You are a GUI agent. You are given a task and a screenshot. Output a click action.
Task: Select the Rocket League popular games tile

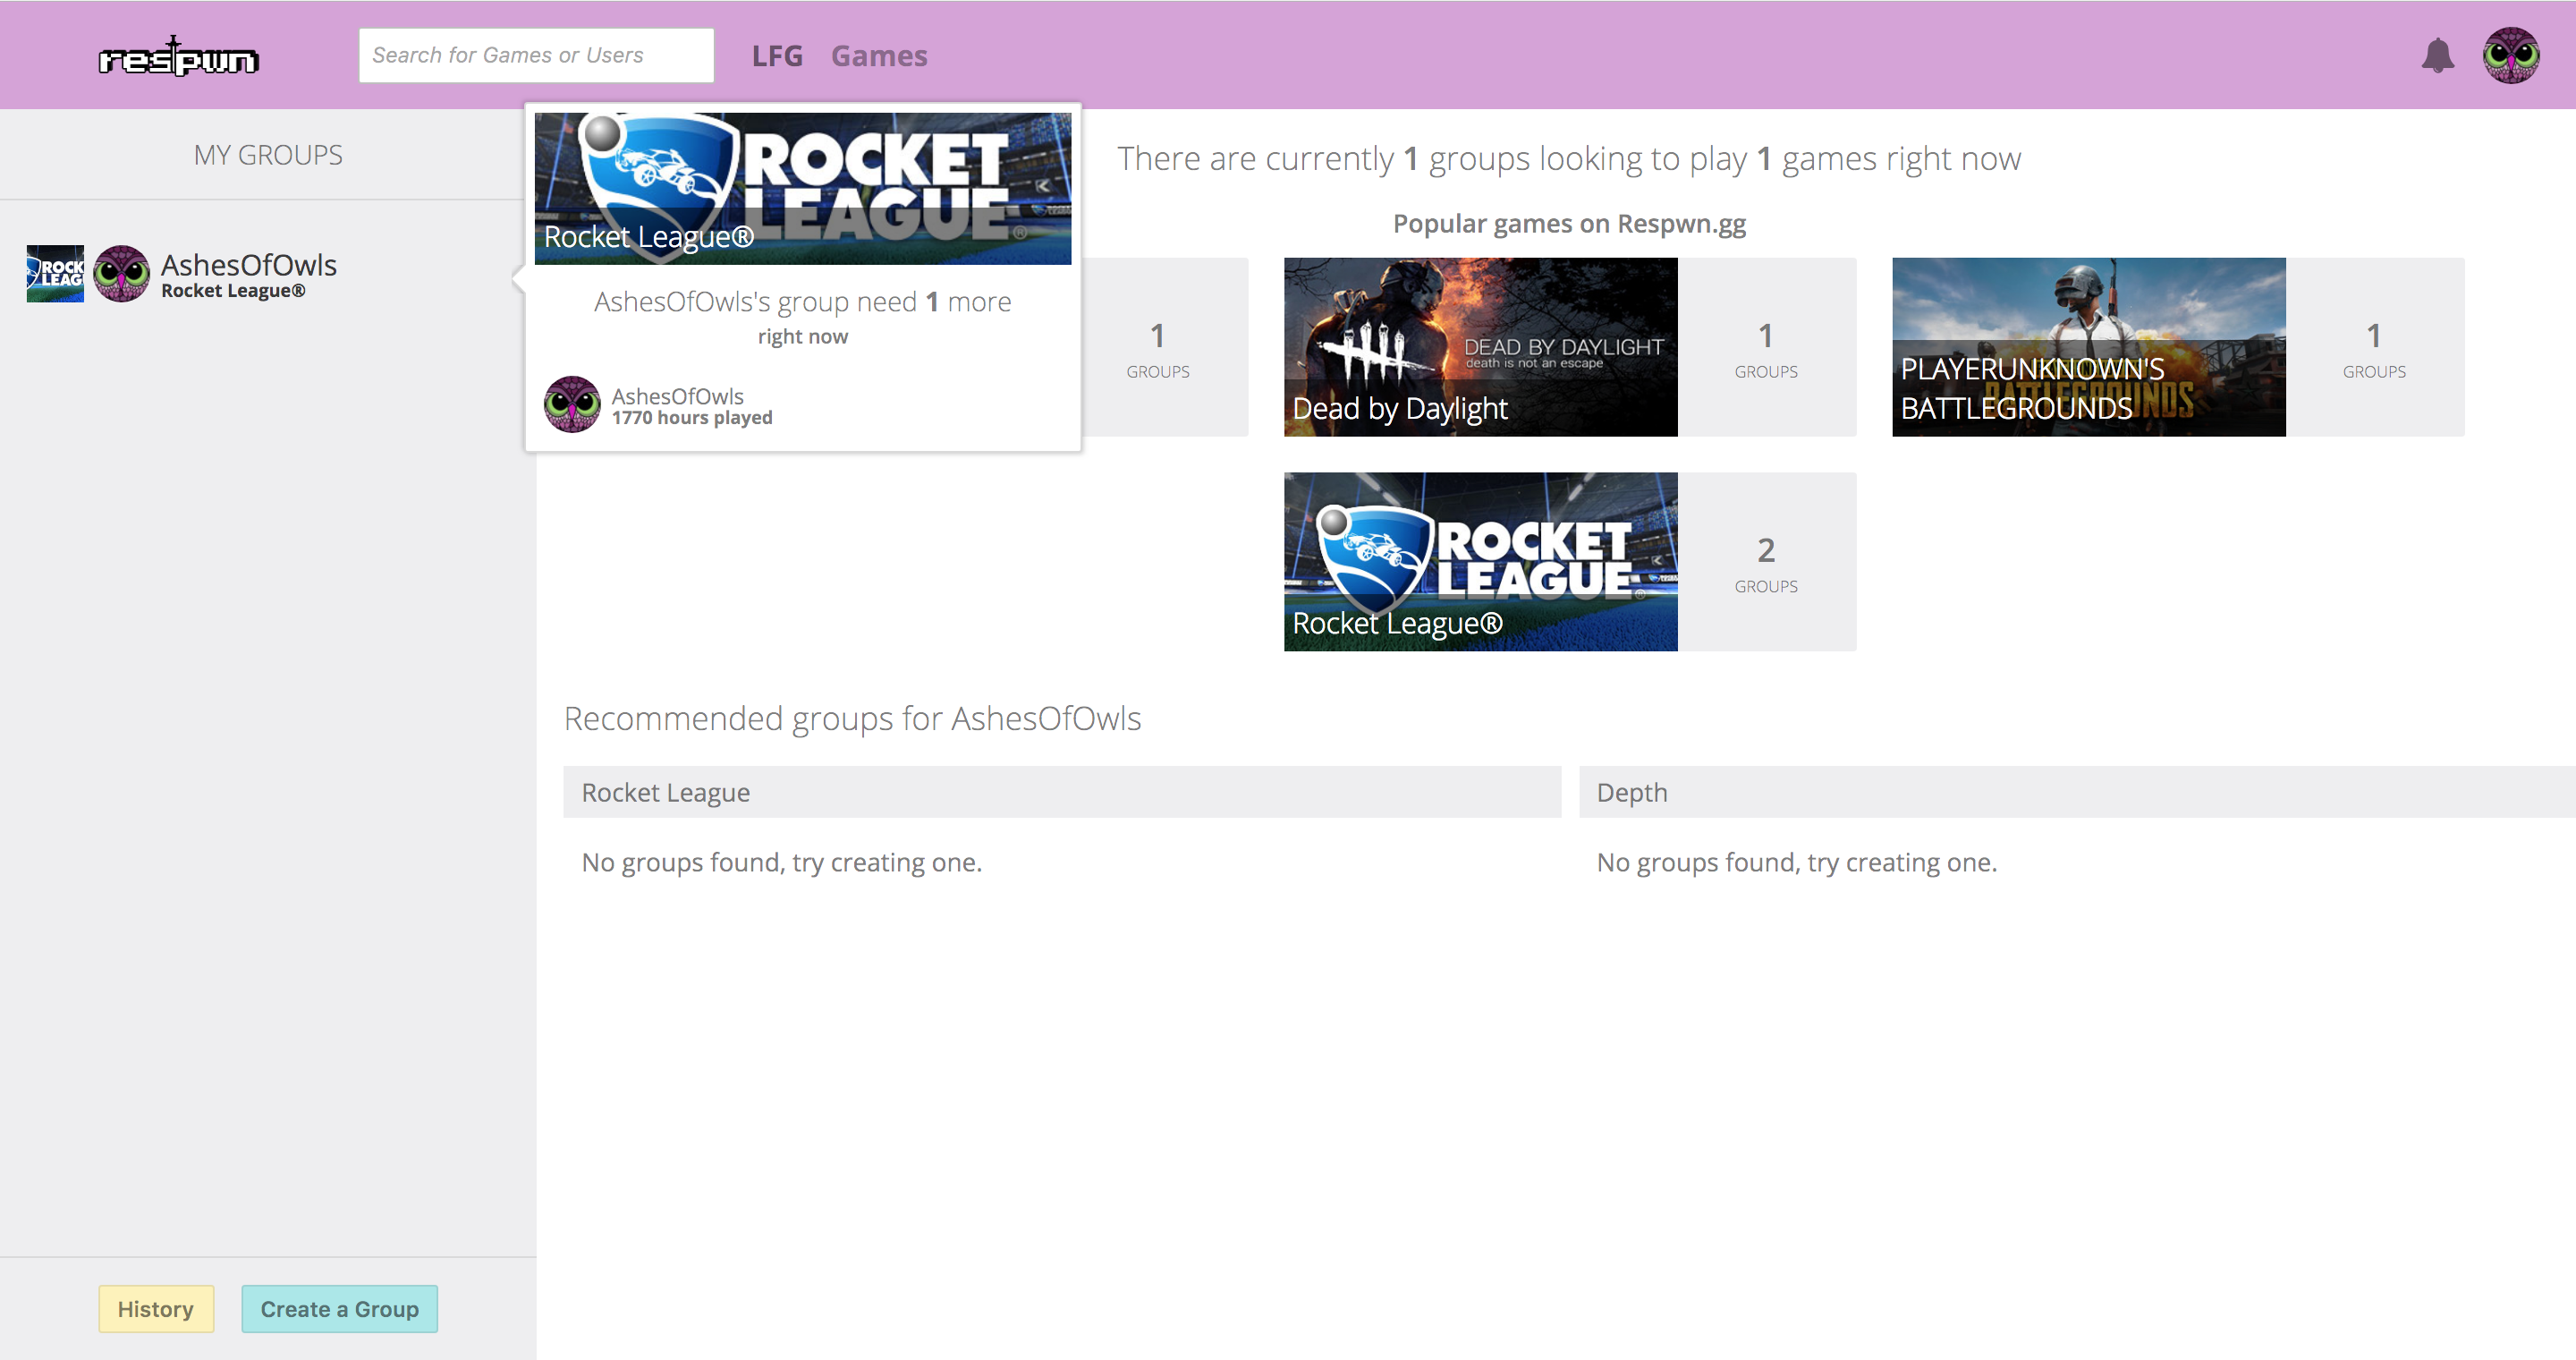tap(1480, 561)
